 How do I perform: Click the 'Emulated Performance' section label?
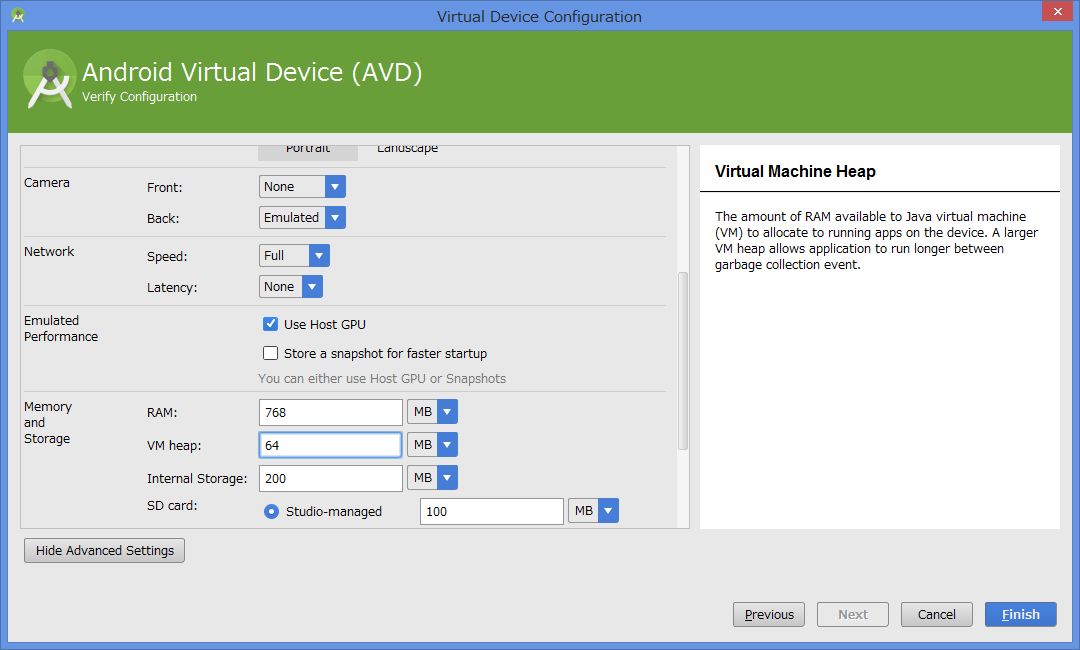point(61,328)
